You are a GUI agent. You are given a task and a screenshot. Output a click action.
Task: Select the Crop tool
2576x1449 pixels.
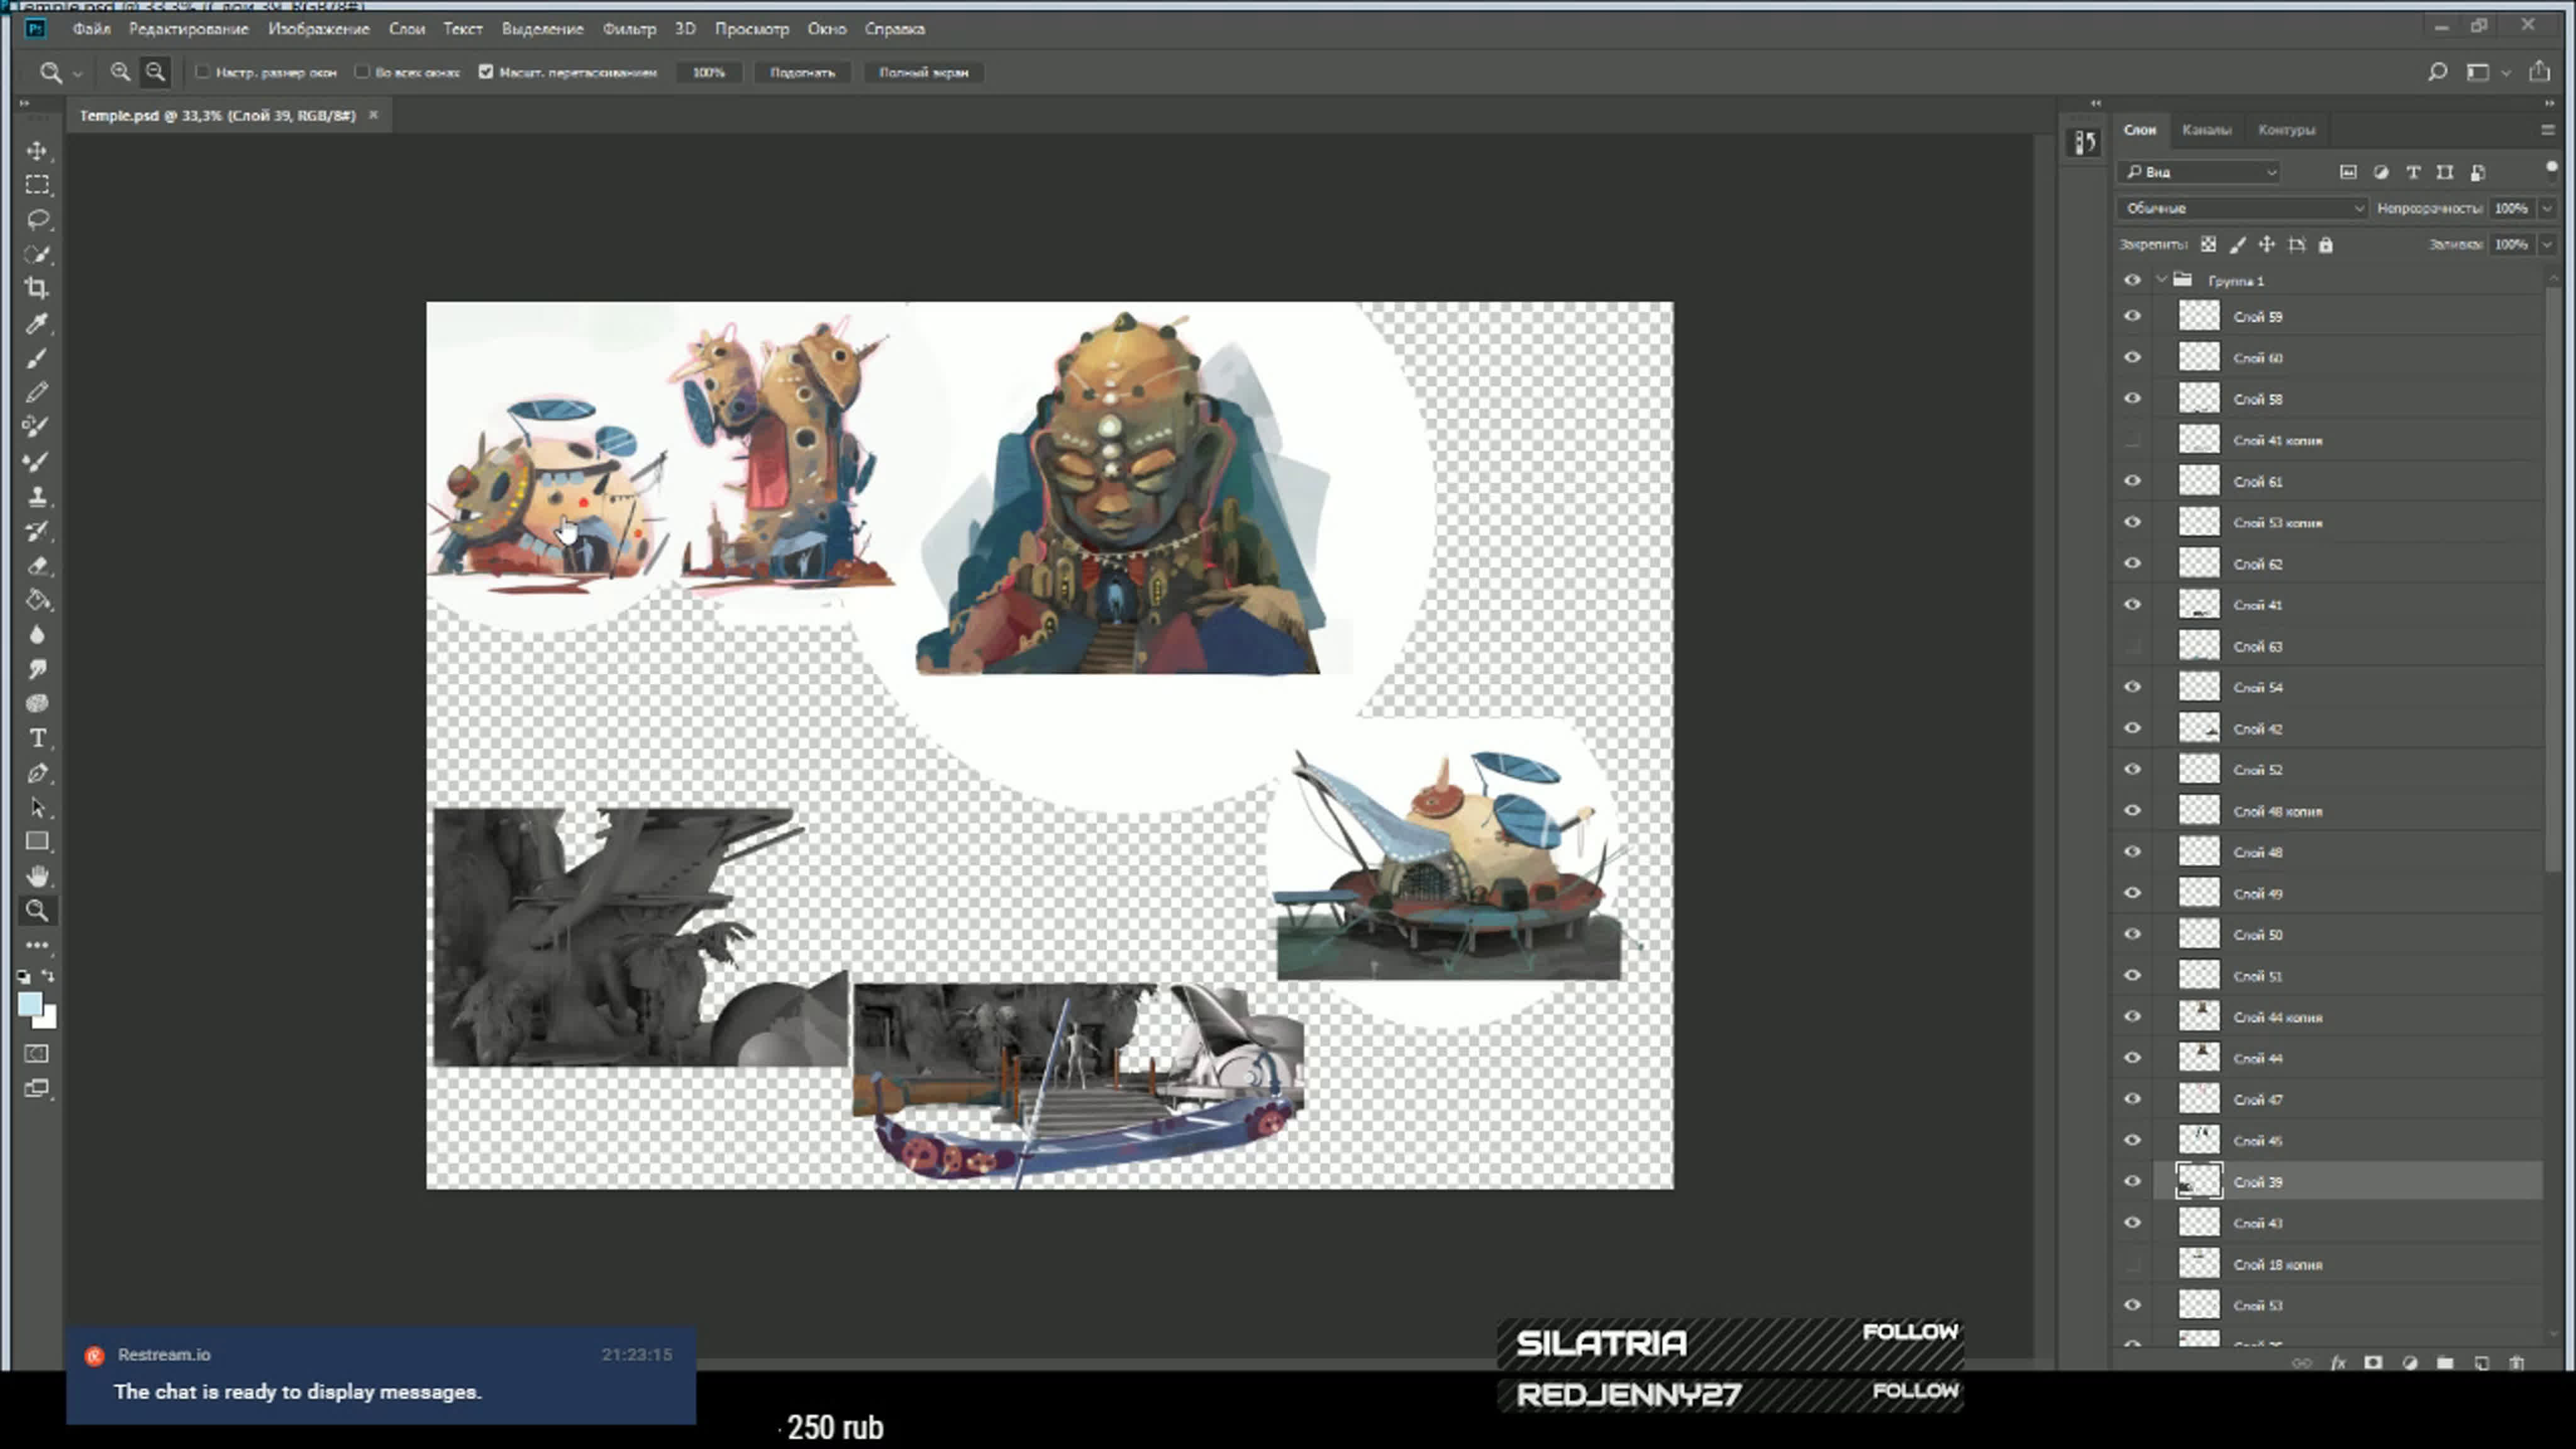(37, 288)
